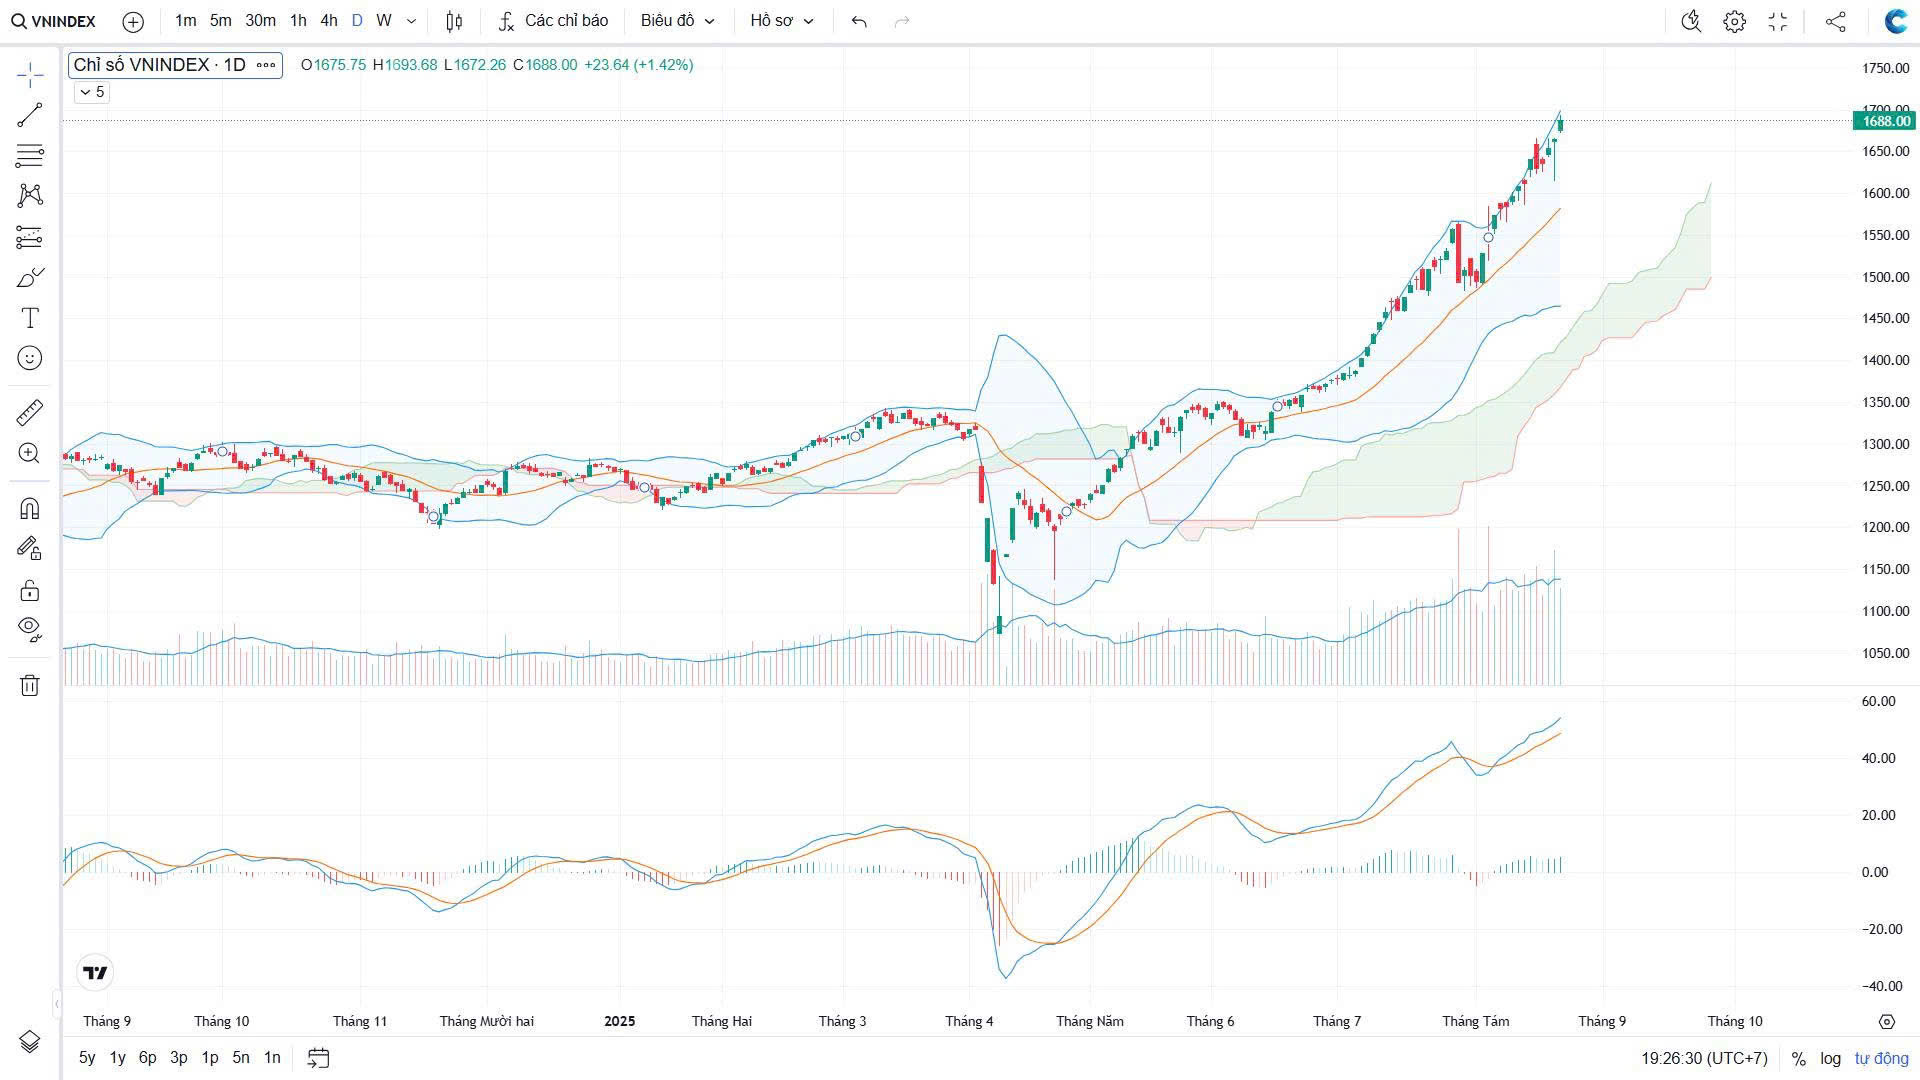
Task: Delete all drawings with trash icon
Action: (30, 685)
